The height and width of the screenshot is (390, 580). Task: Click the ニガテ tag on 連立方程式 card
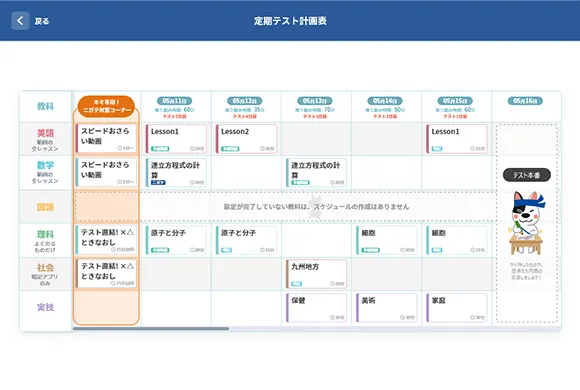coord(158,182)
